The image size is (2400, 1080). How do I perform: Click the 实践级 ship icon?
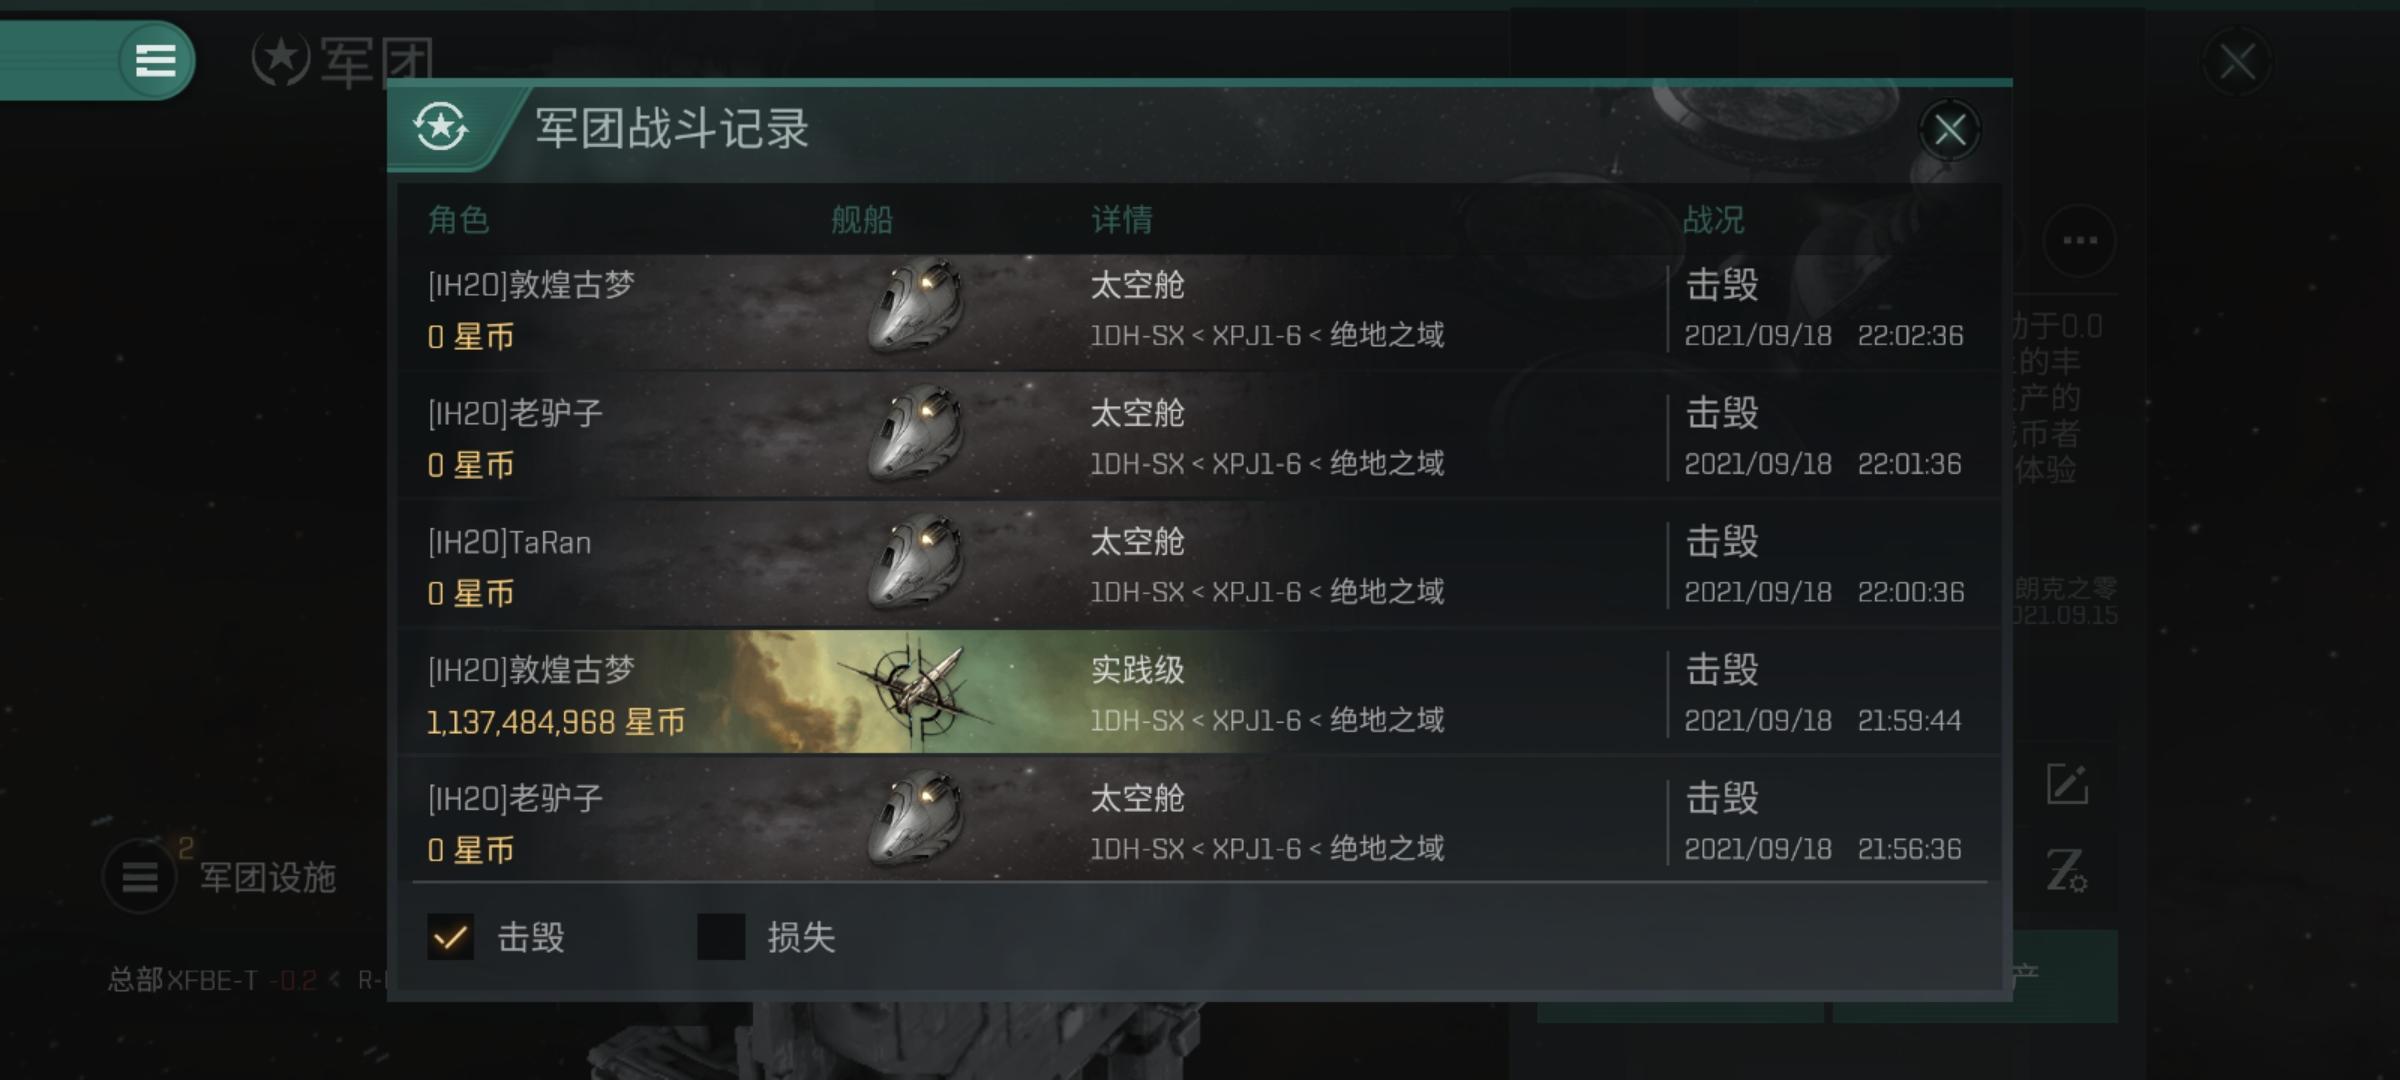click(913, 692)
